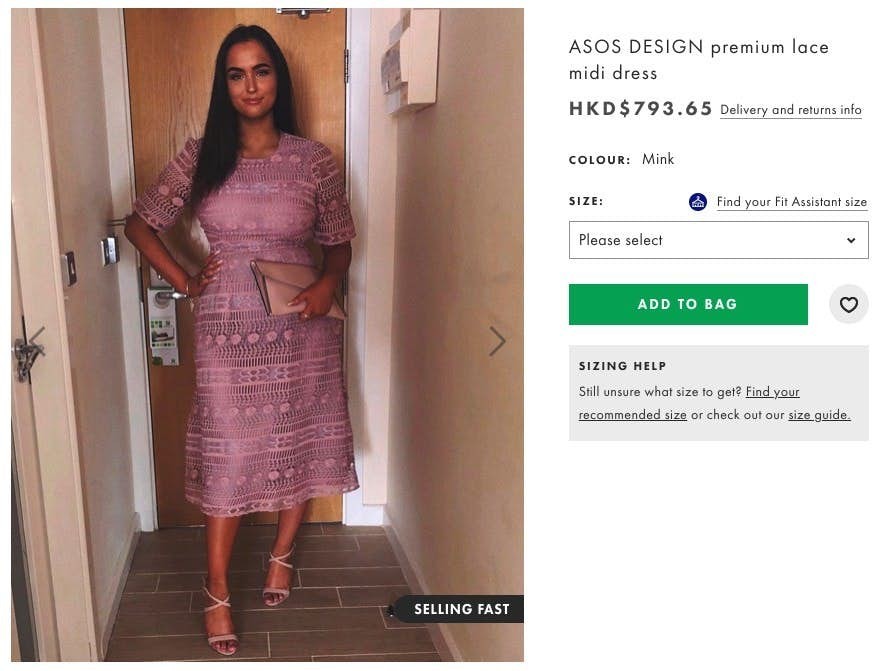
Task: Click the HKD$793.65 price text
Action: pos(639,109)
